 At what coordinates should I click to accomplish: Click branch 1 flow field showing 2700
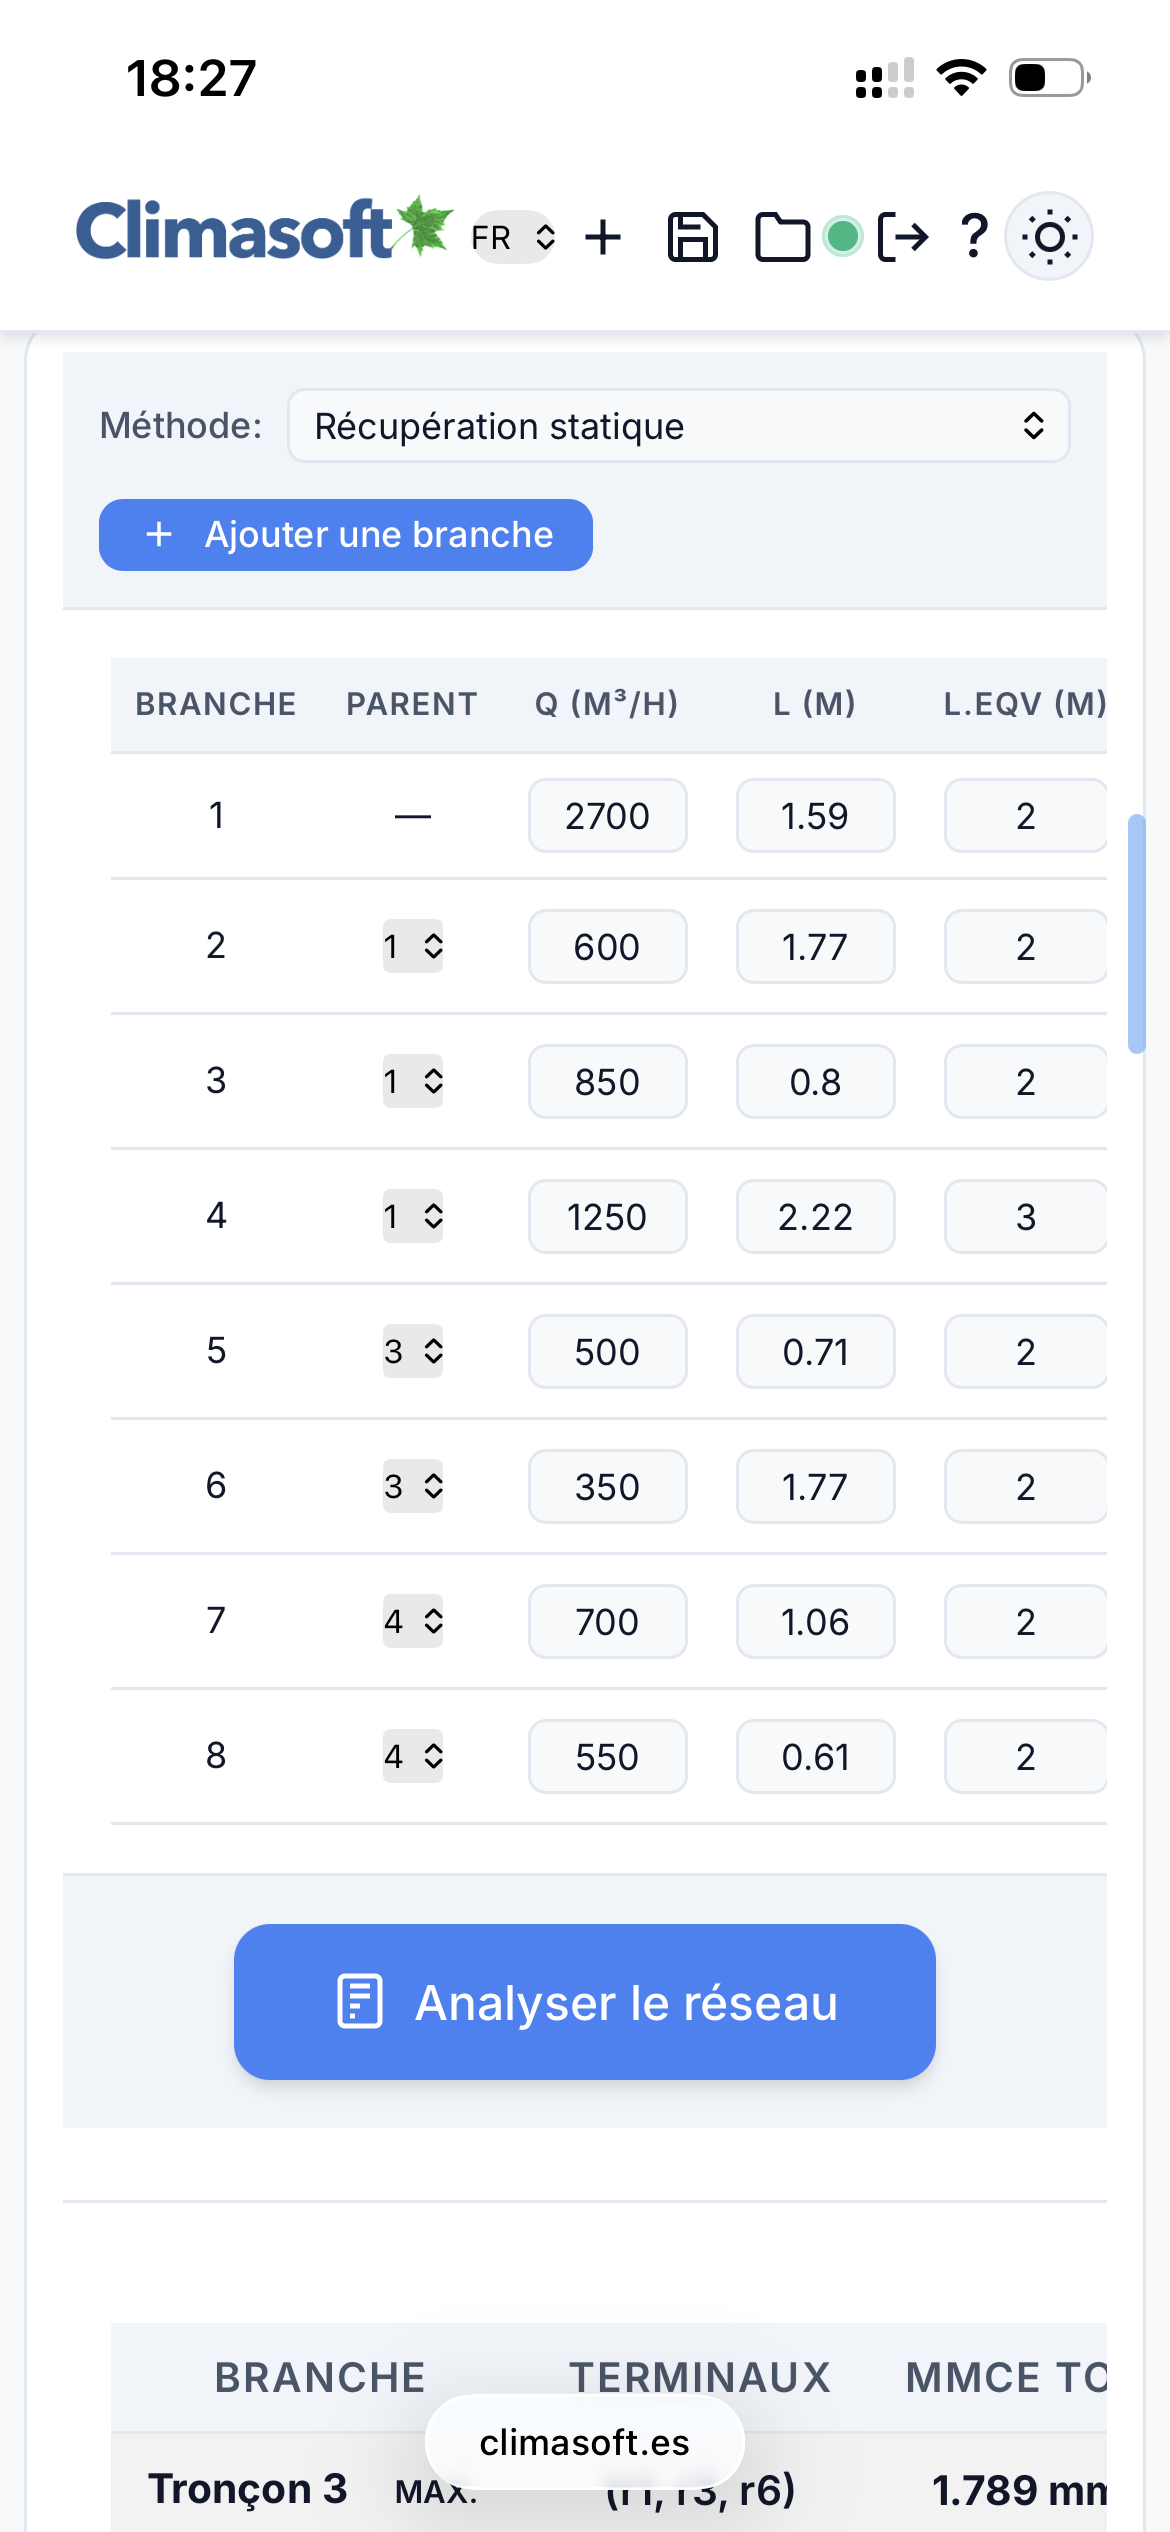click(x=607, y=816)
